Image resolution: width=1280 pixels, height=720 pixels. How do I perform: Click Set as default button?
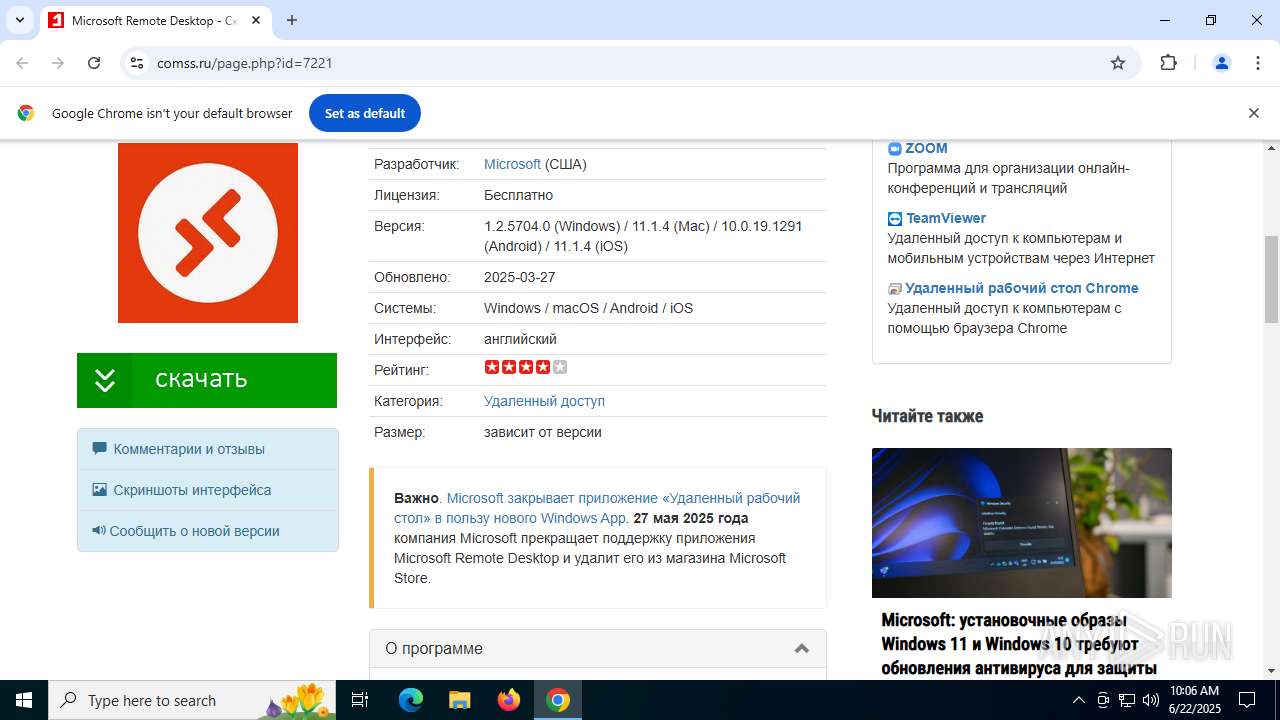pyautogui.click(x=365, y=113)
